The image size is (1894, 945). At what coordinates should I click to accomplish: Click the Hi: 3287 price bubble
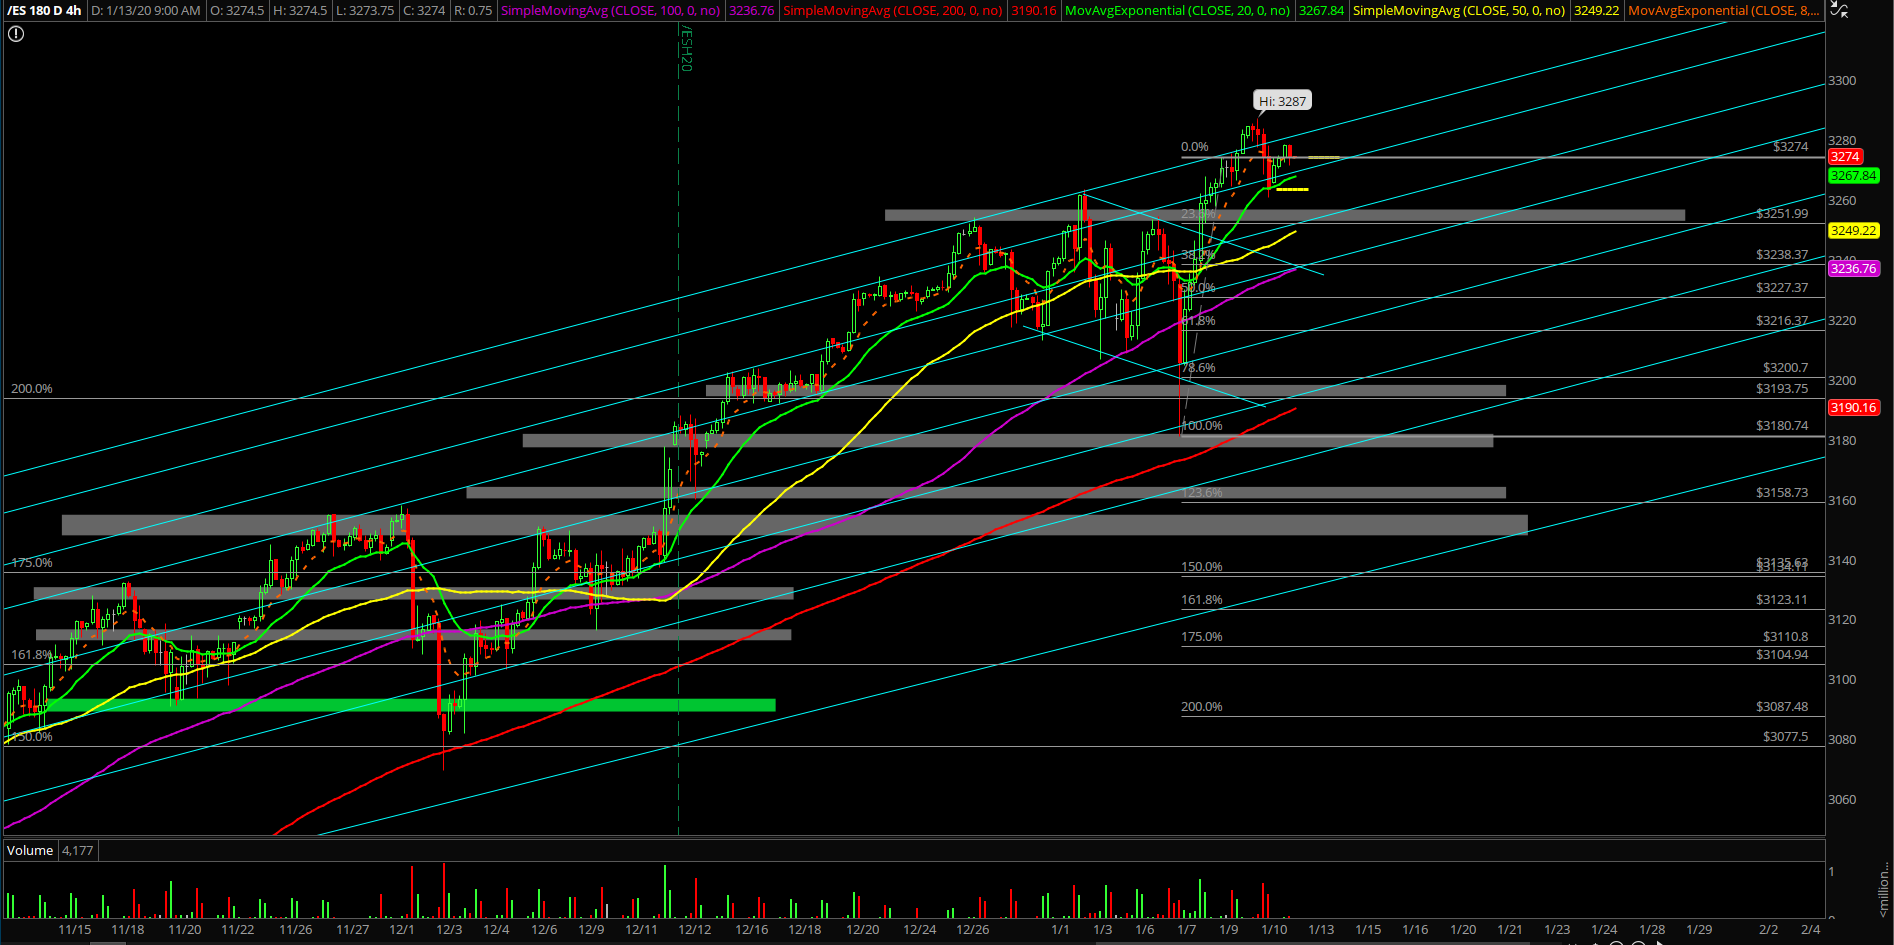pyautogui.click(x=1282, y=101)
